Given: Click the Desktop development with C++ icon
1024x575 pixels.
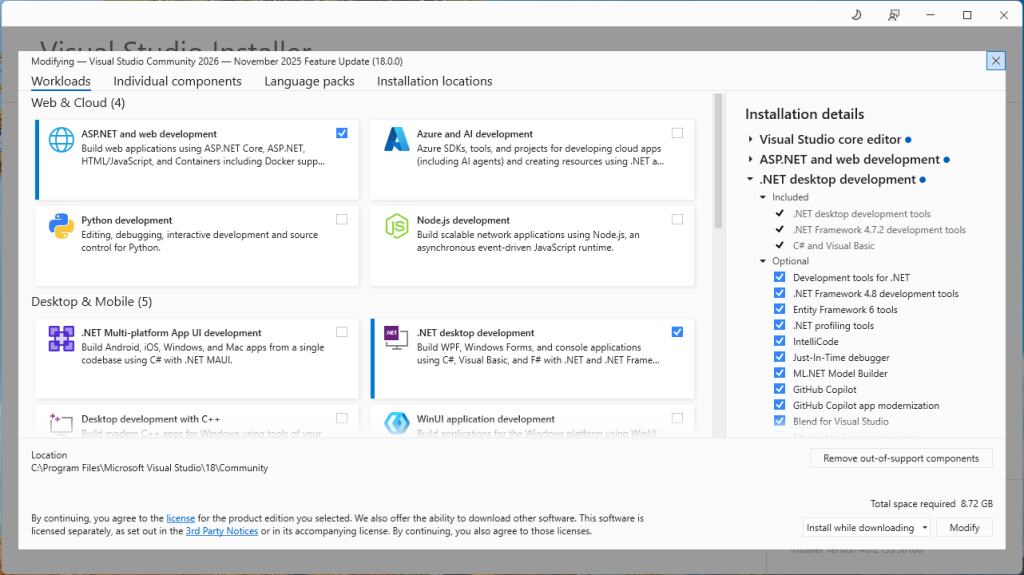Looking at the screenshot, I should tap(61, 423).
